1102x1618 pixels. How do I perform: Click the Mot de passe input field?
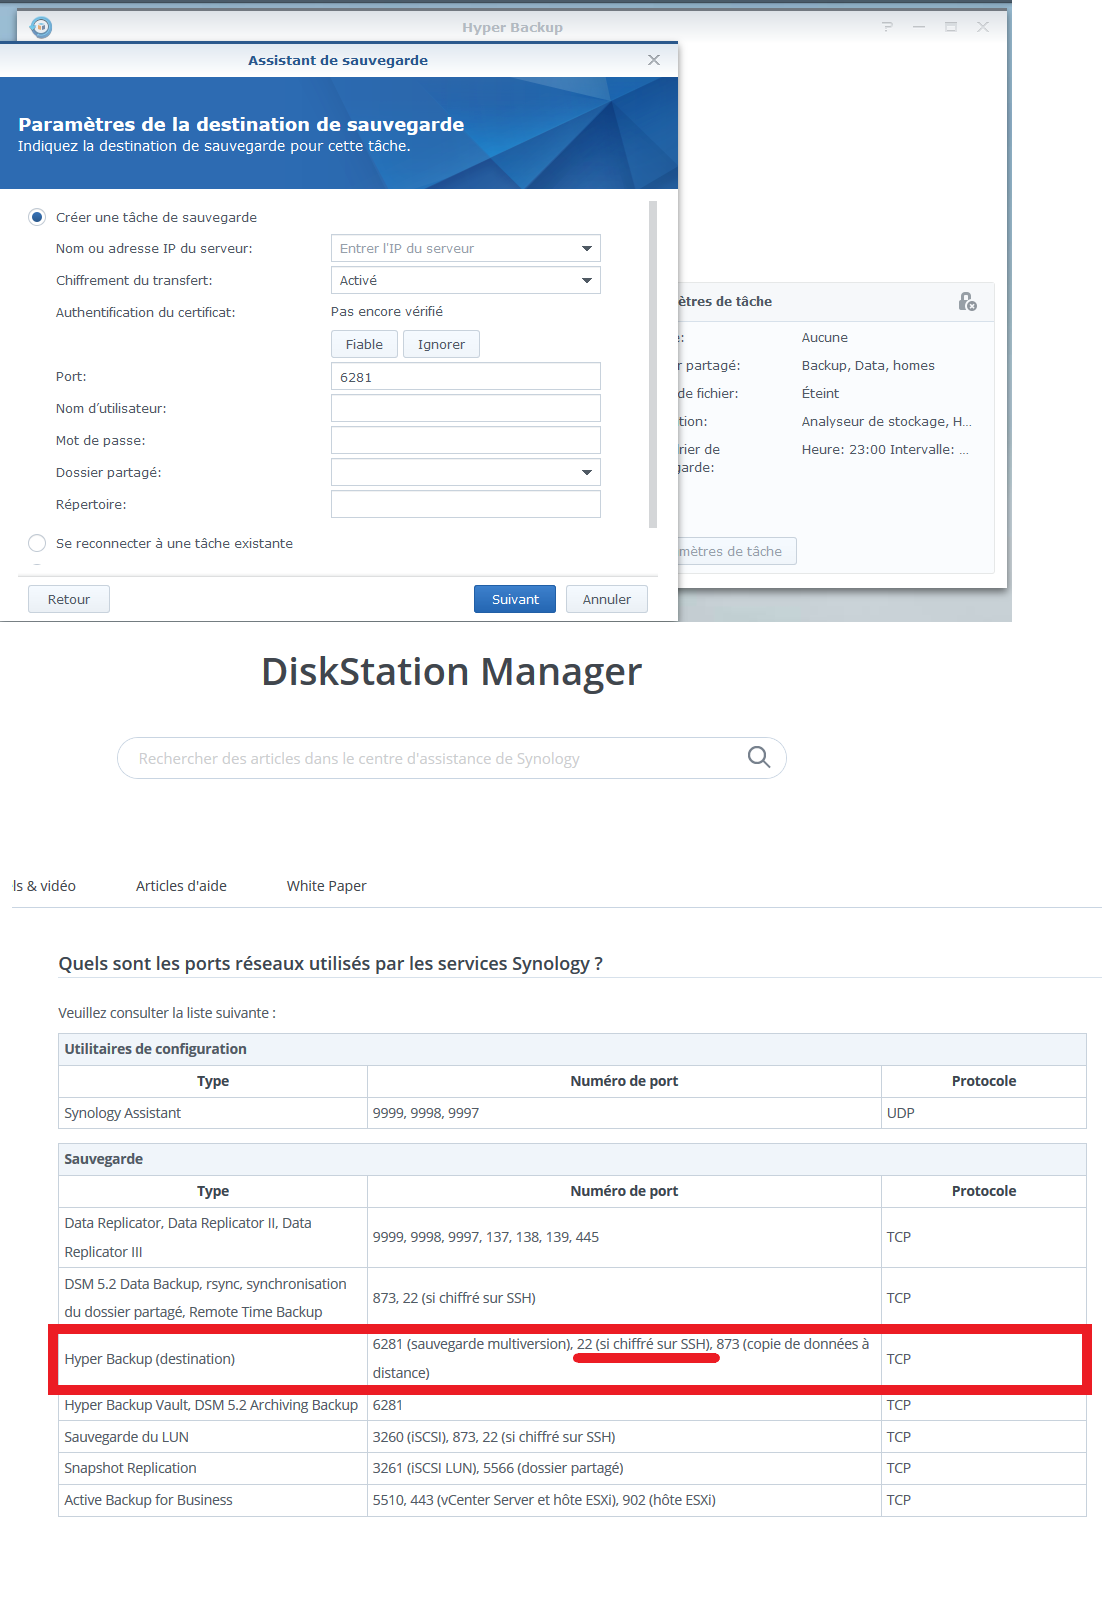[x=466, y=440]
